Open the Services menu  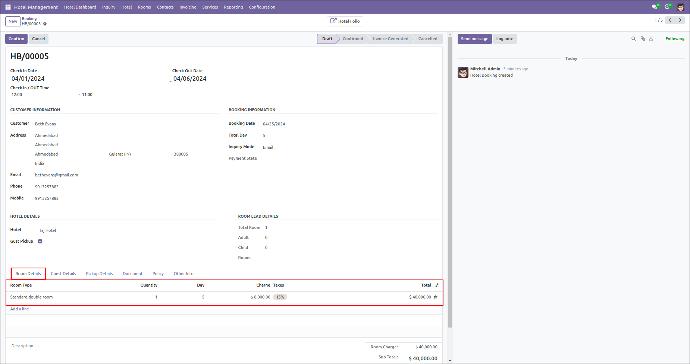pyautogui.click(x=210, y=7)
